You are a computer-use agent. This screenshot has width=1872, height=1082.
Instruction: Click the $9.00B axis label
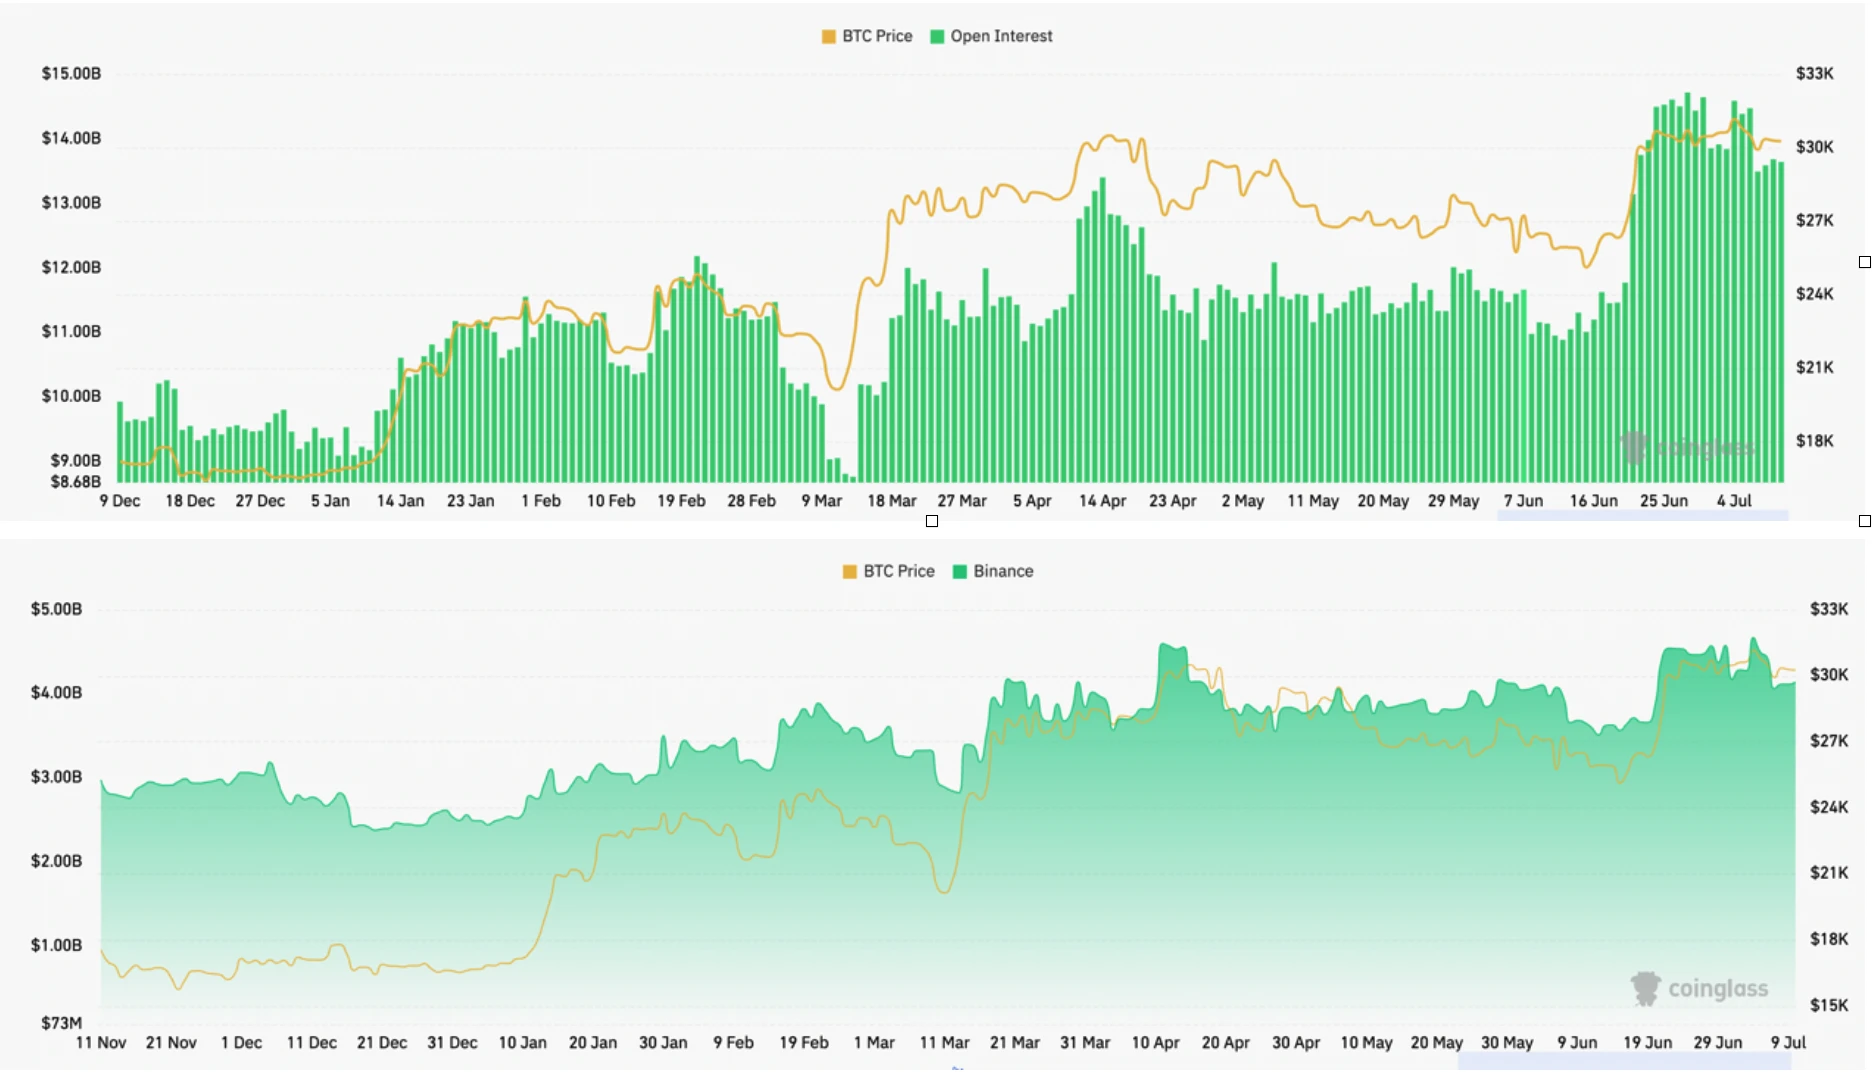click(76, 460)
